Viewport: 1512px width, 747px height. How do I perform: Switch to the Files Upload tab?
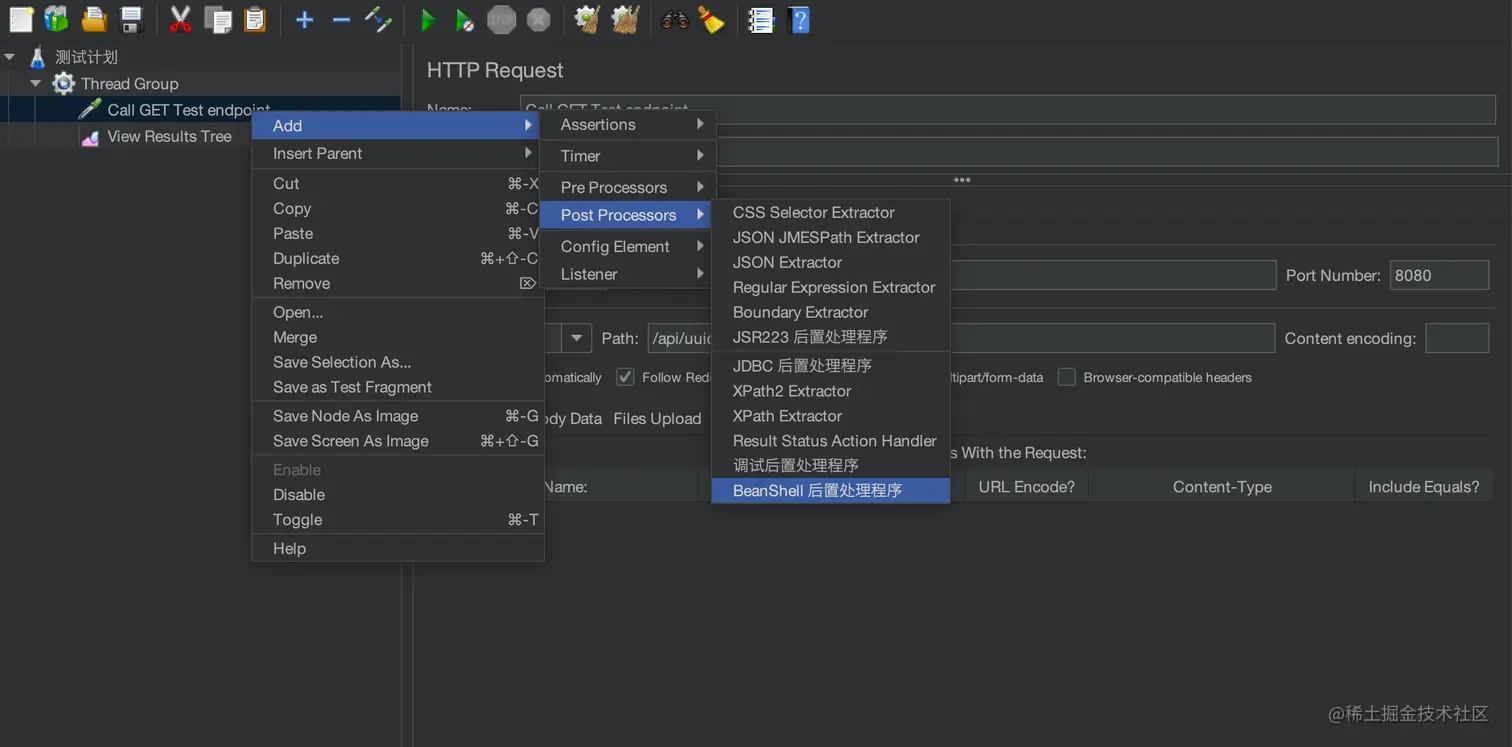(x=657, y=419)
